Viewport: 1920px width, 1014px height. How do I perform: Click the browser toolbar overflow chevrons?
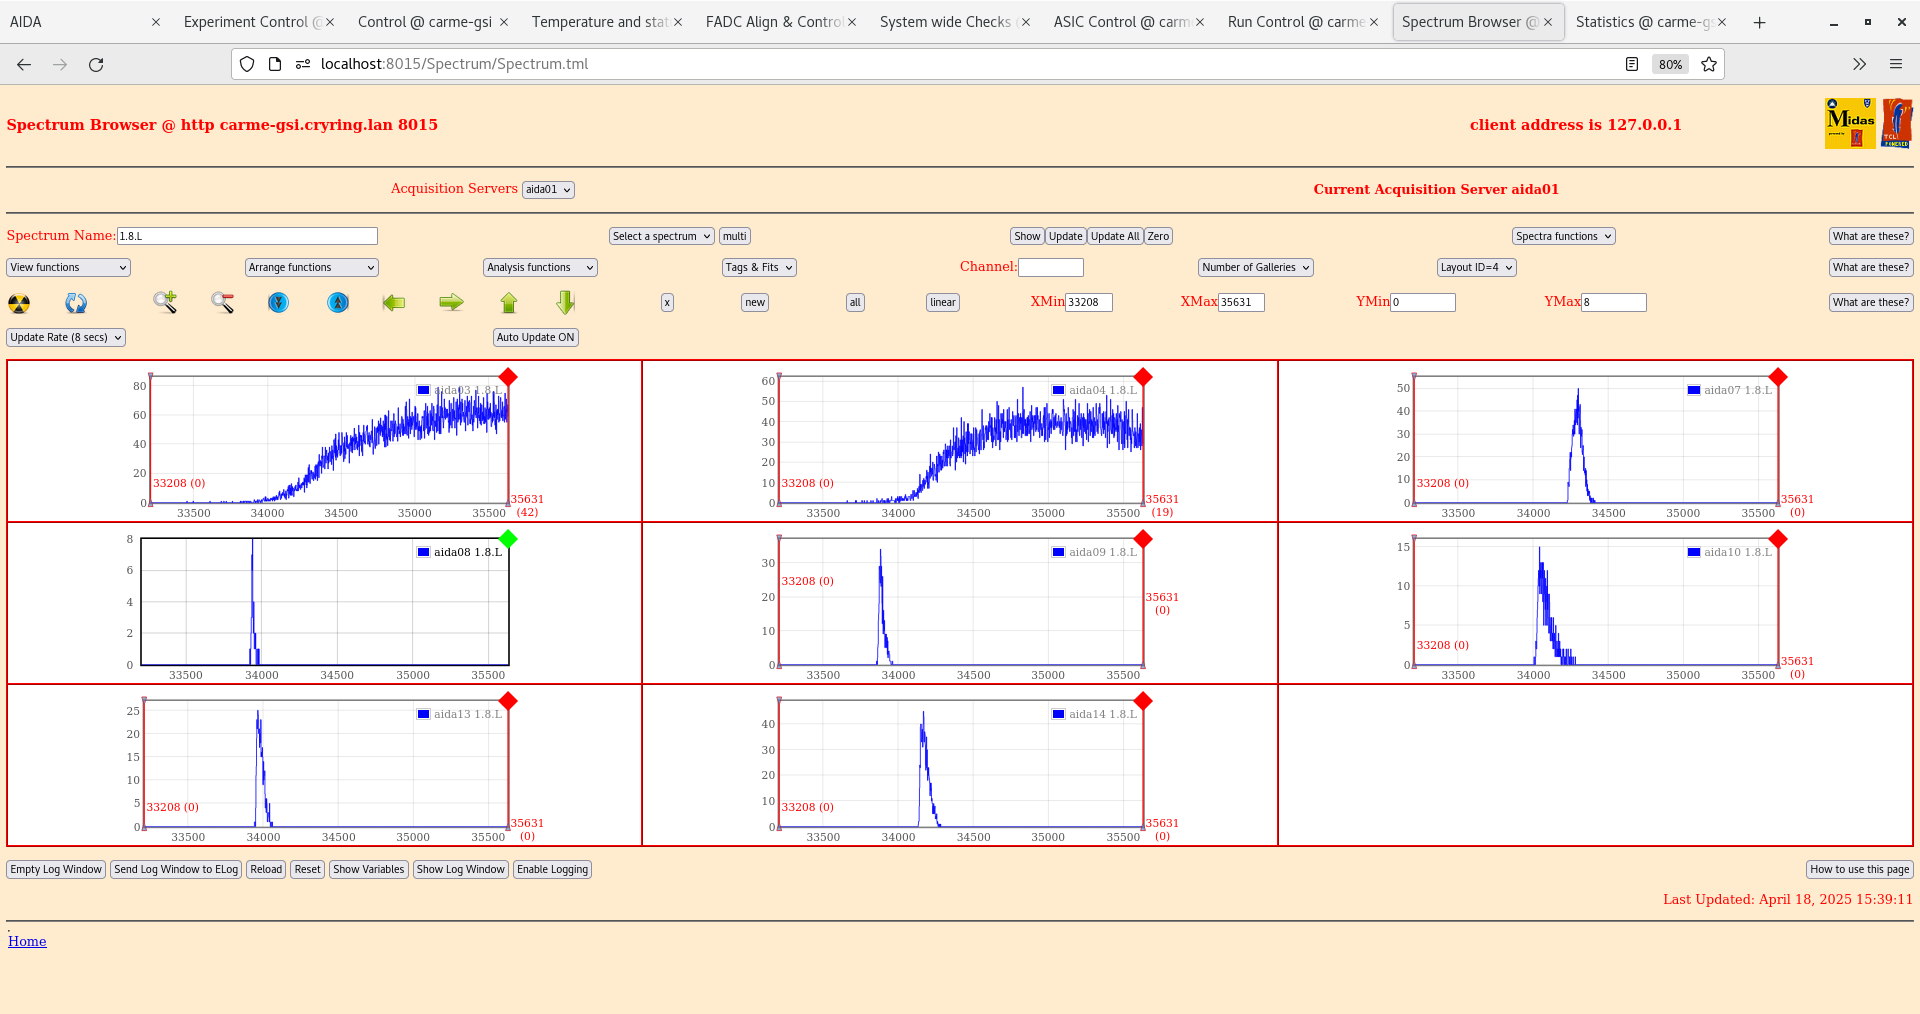point(1859,64)
